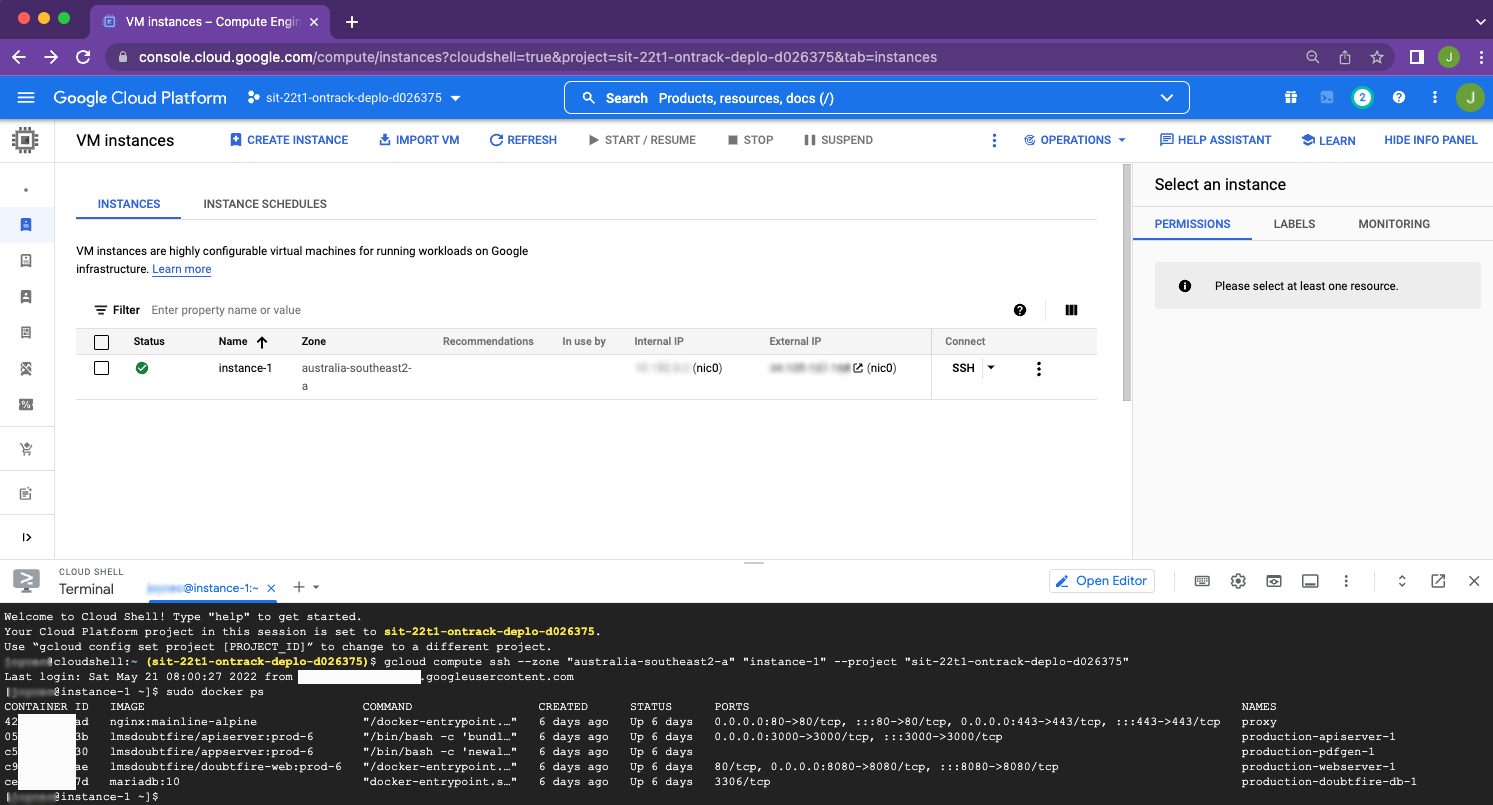Open the Learn more link about VM instances
Image resolution: width=1493 pixels, height=805 pixels.
pos(181,269)
